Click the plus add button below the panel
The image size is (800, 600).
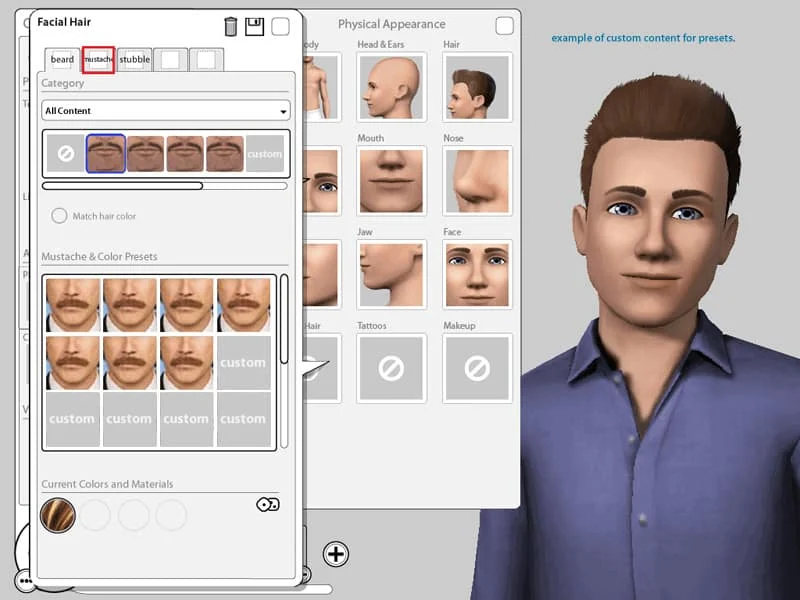[x=336, y=554]
